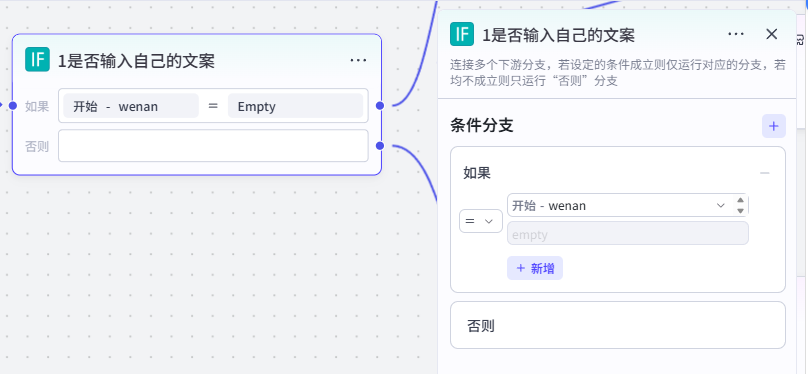
Task: Click the 新增 button to add a condition
Action: [x=535, y=268]
